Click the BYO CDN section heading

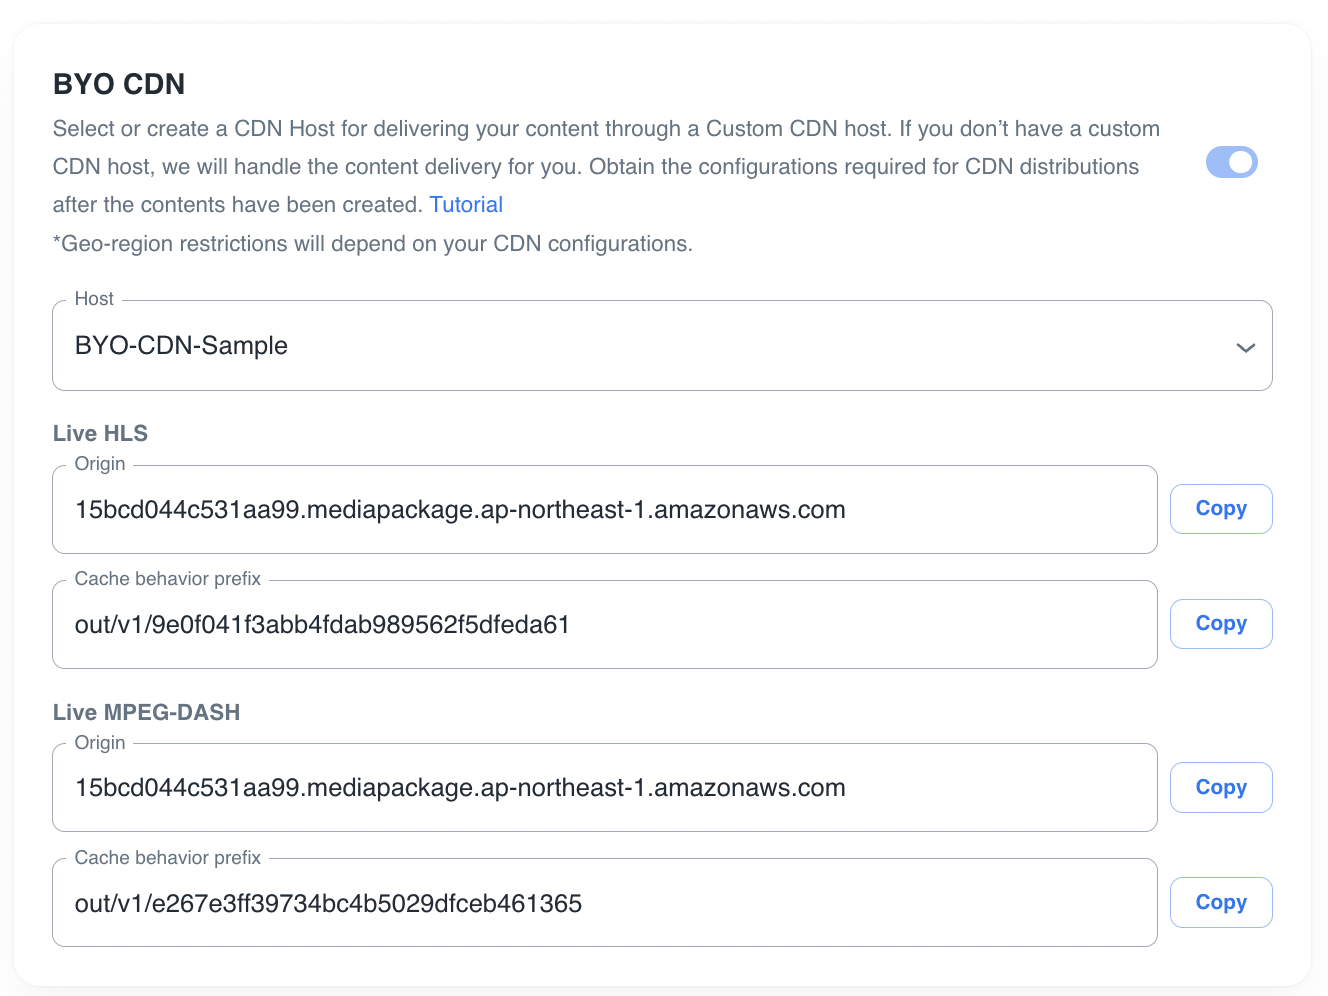pos(119,84)
